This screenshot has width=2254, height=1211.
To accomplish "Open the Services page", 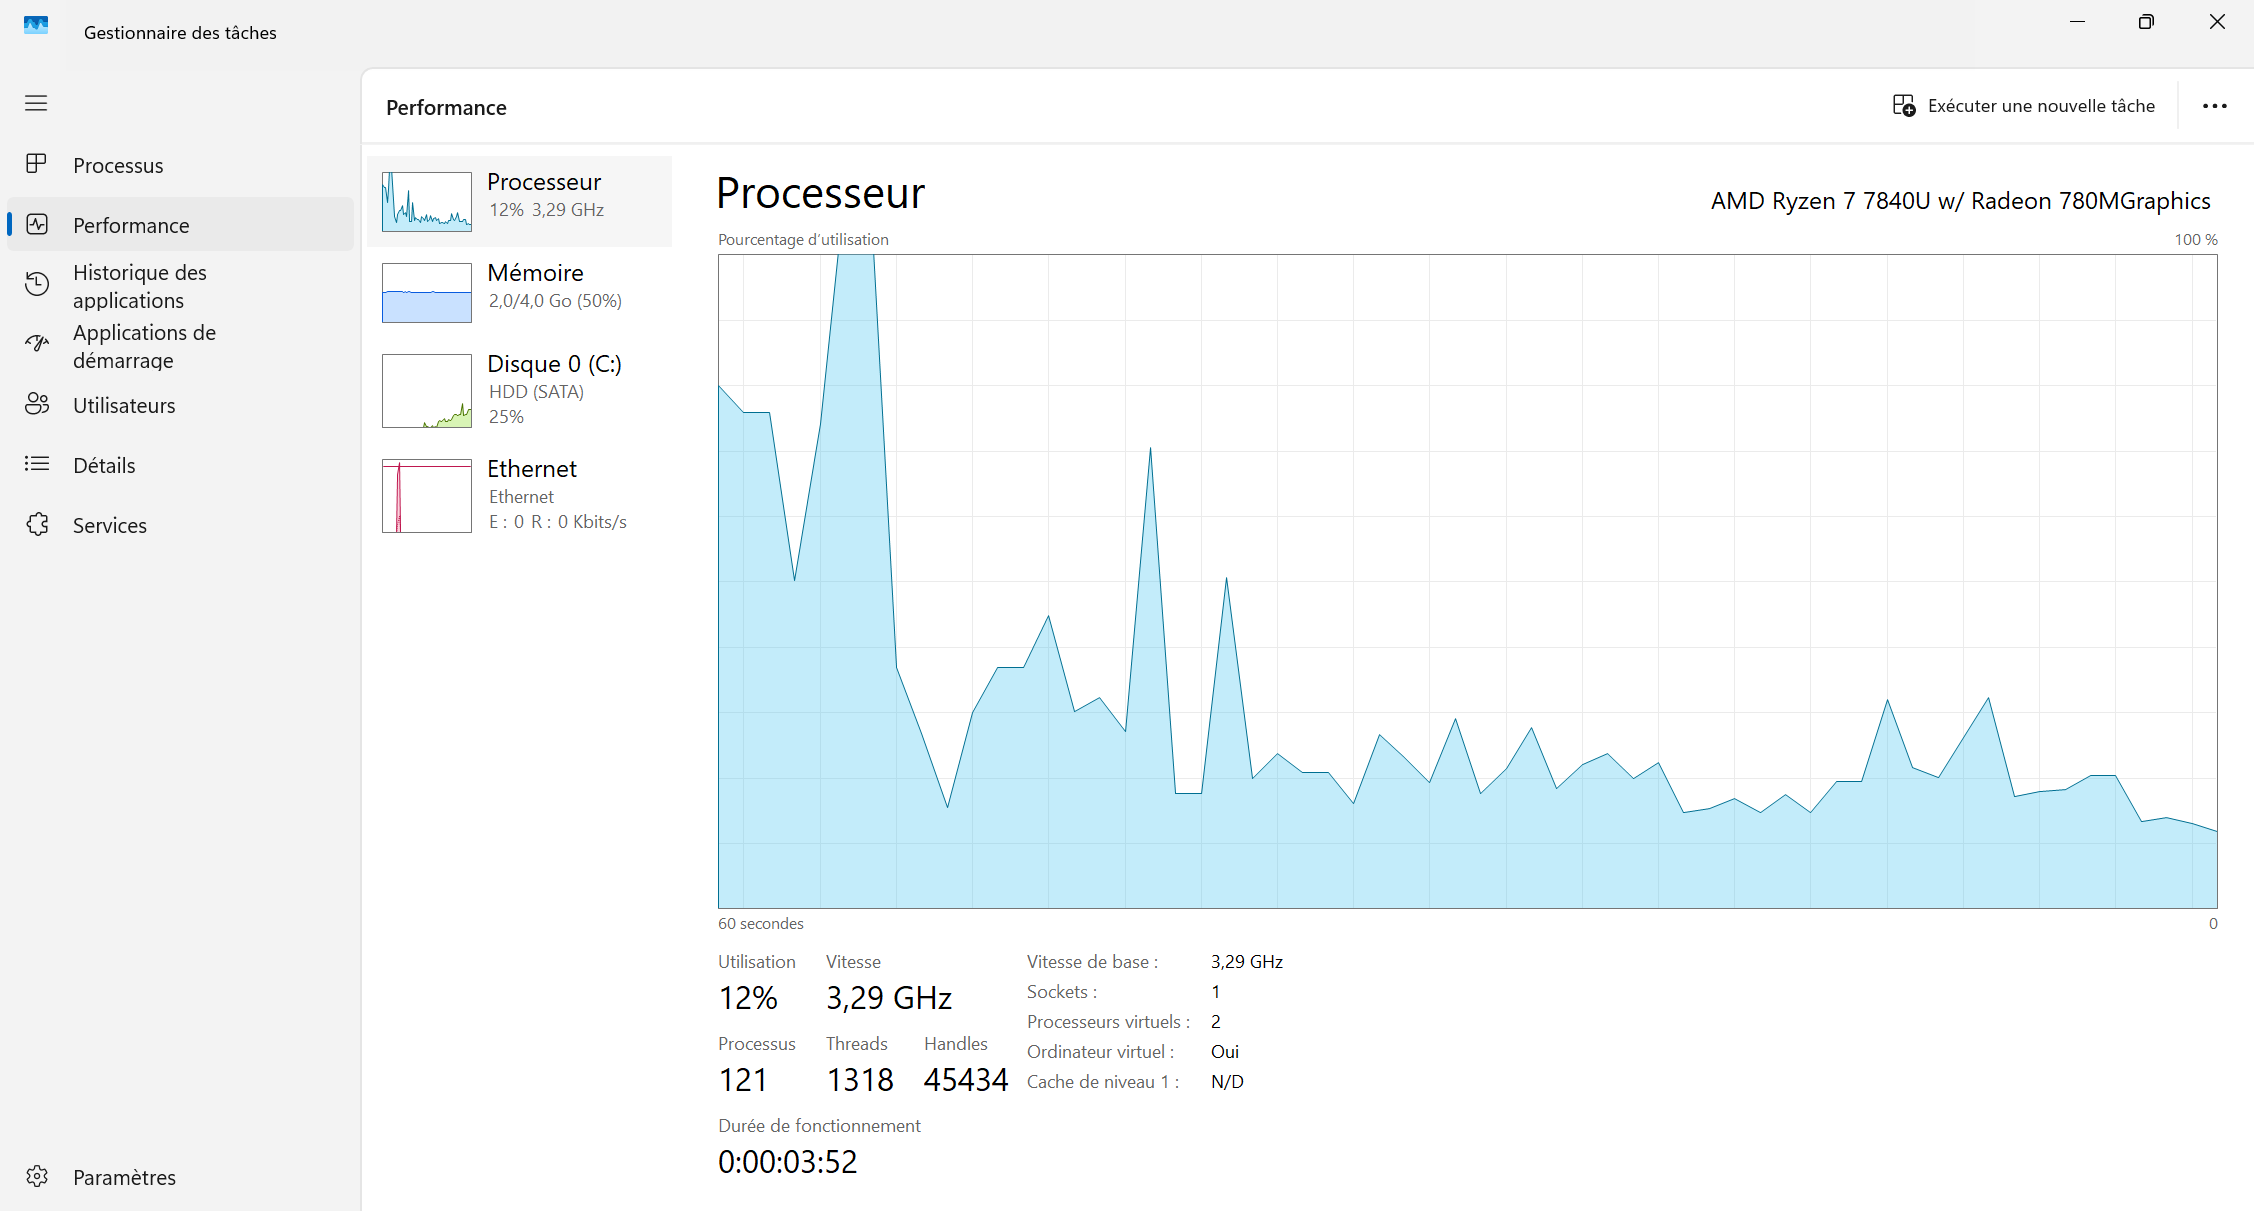I will point(180,525).
